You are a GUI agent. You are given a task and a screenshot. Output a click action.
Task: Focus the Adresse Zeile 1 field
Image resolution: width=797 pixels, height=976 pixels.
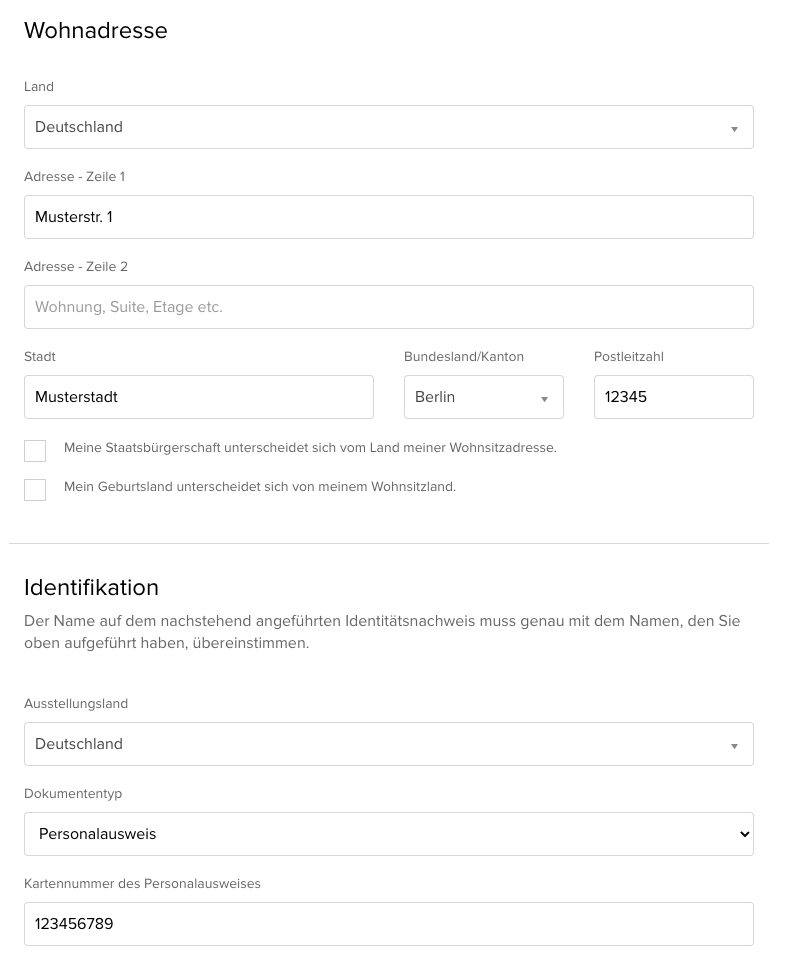click(x=388, y=217)
